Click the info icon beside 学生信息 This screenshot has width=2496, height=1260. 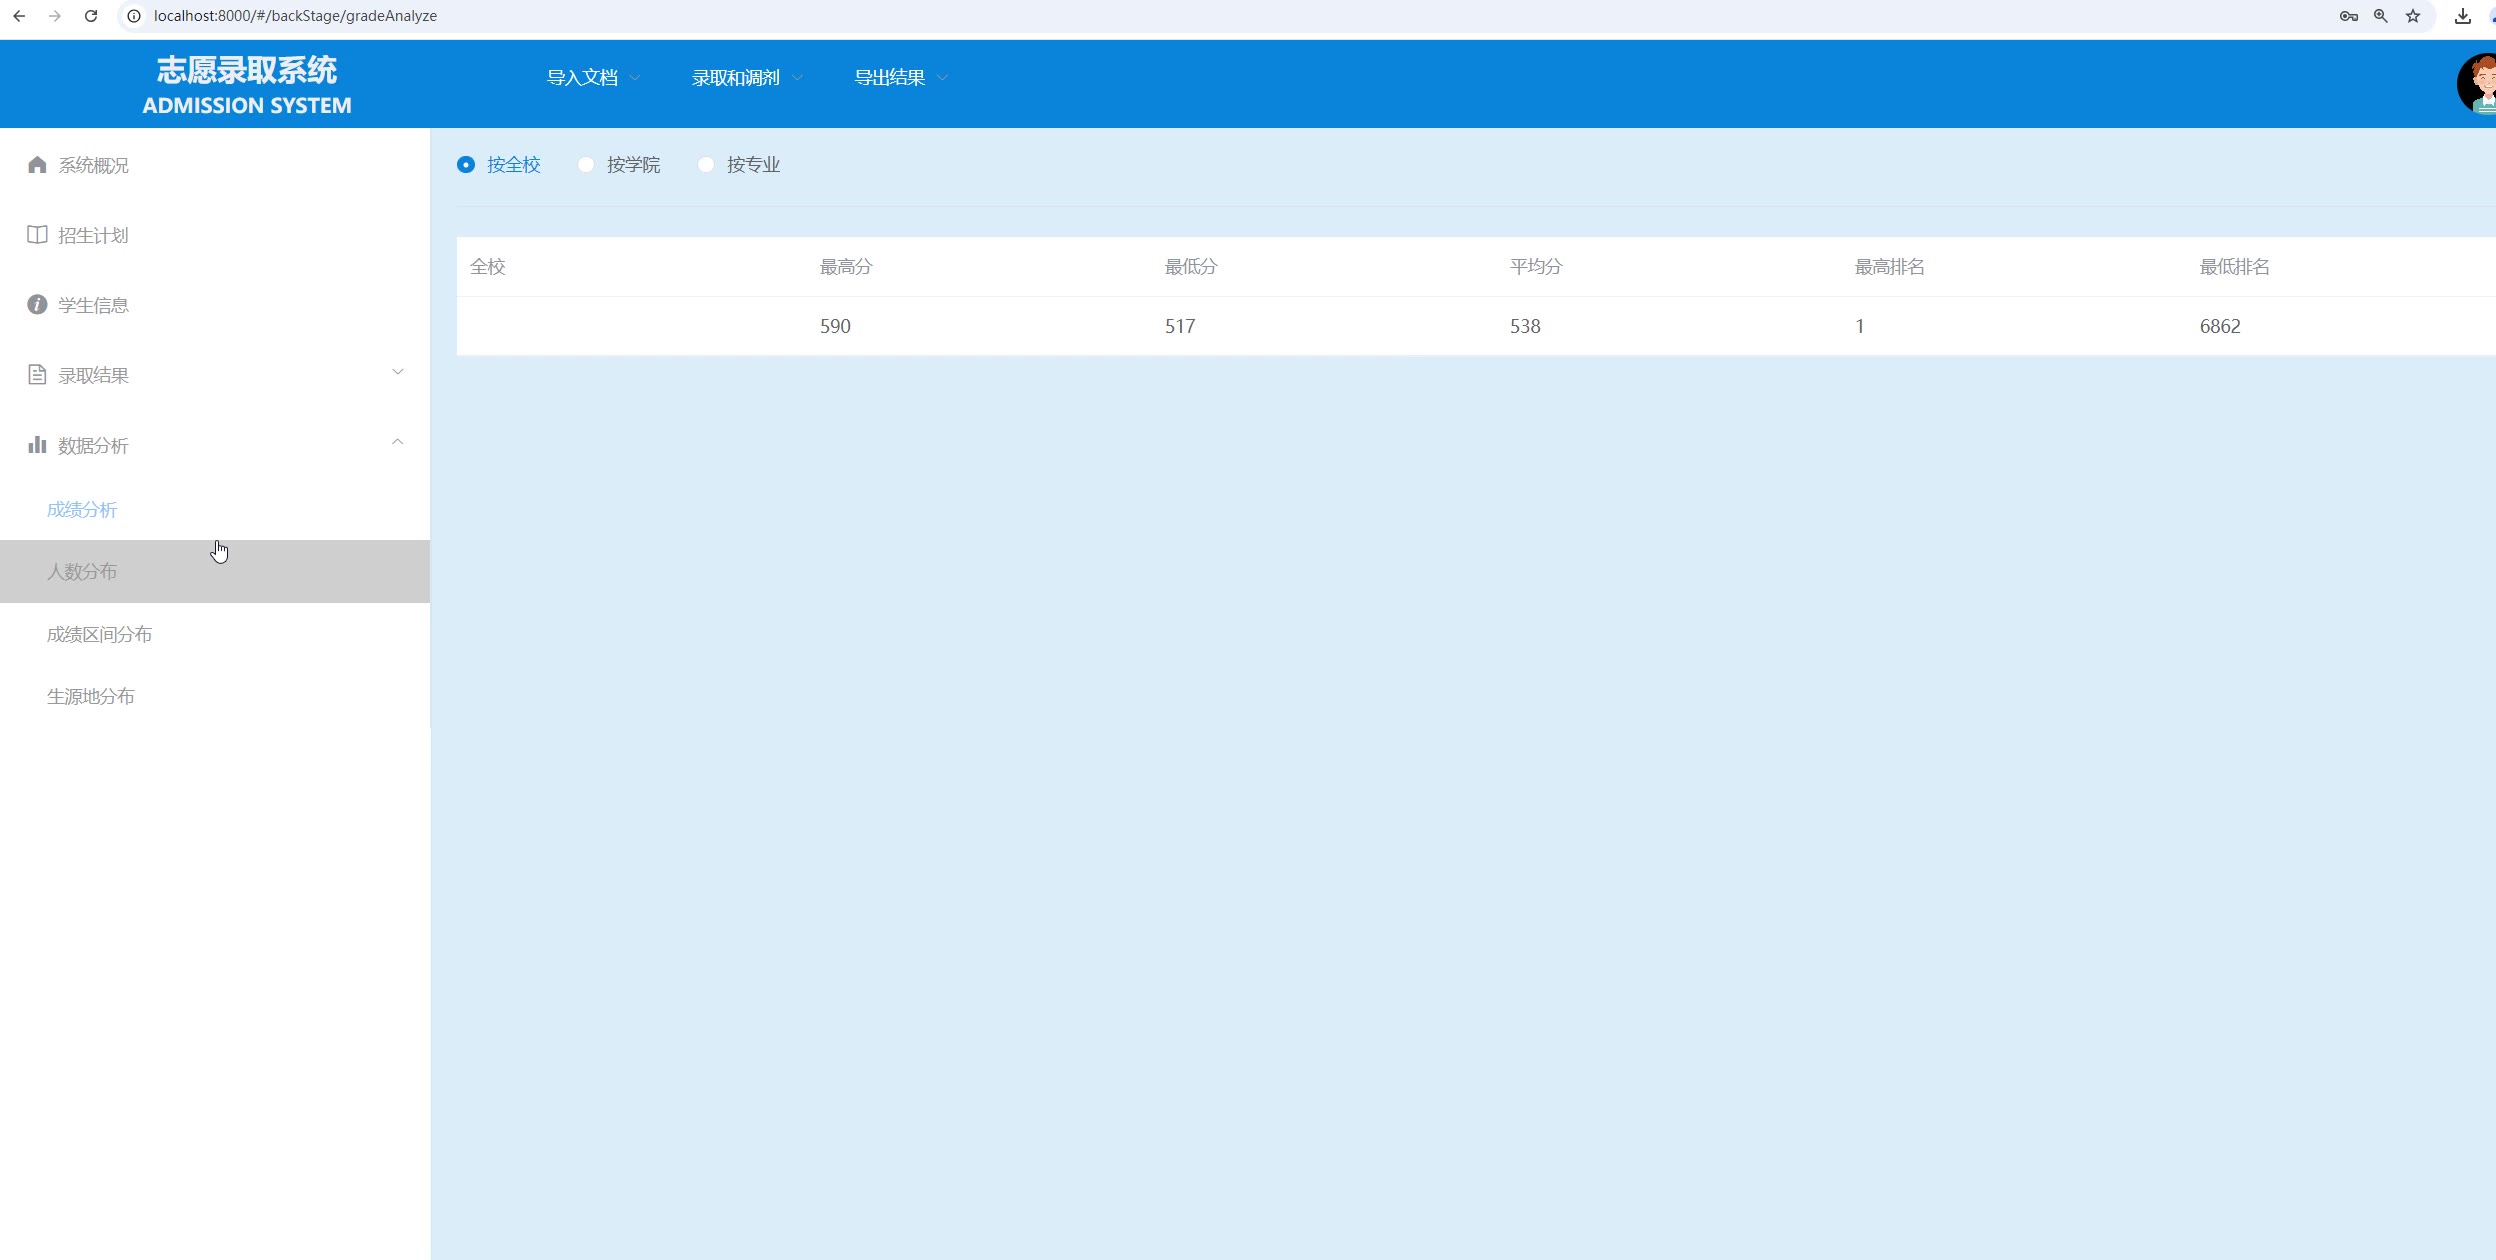pyautogui.click(x=37, y=305)
